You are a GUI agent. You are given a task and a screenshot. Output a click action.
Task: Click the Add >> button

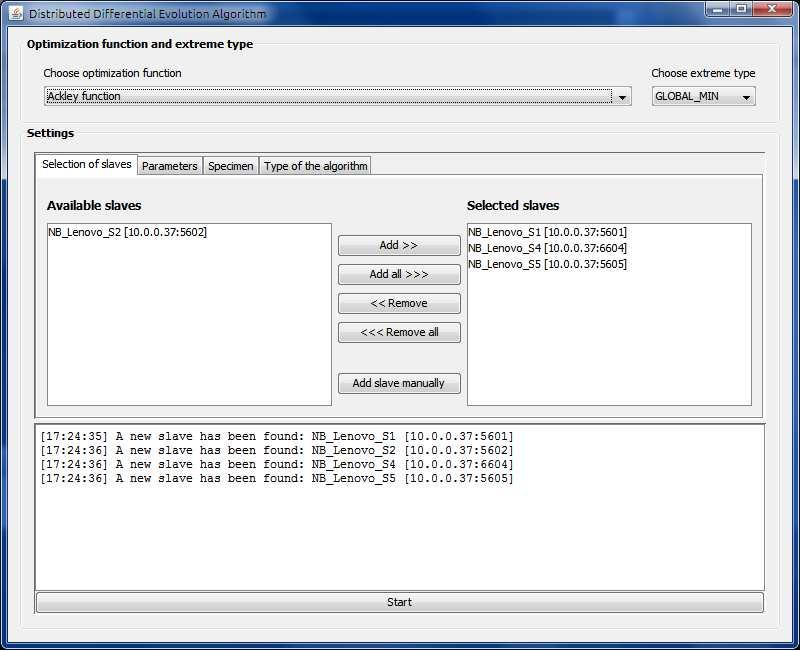pyautogui.click(x=399, y=245)
